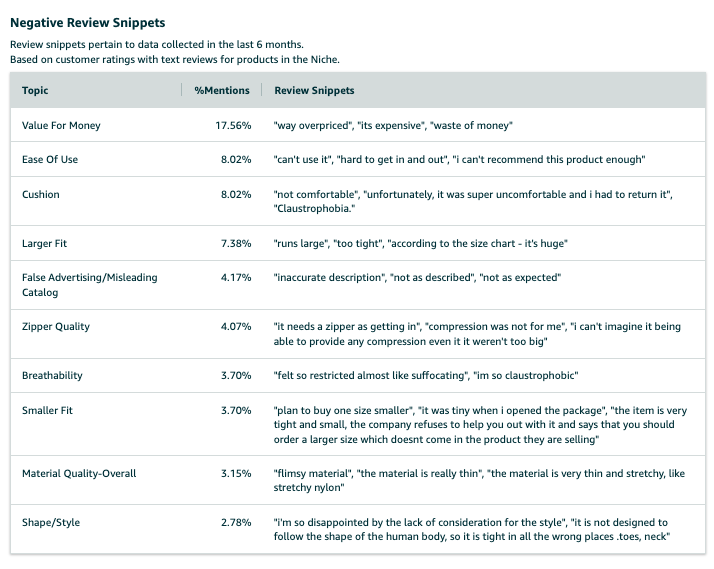The image size is (714, 569).
Task: Click the Negative Review Snippets heading
Action: point(88,22)
